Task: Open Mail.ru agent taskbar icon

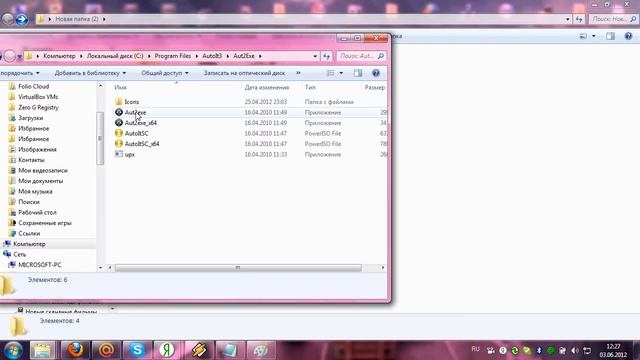Action: [107, 350]
